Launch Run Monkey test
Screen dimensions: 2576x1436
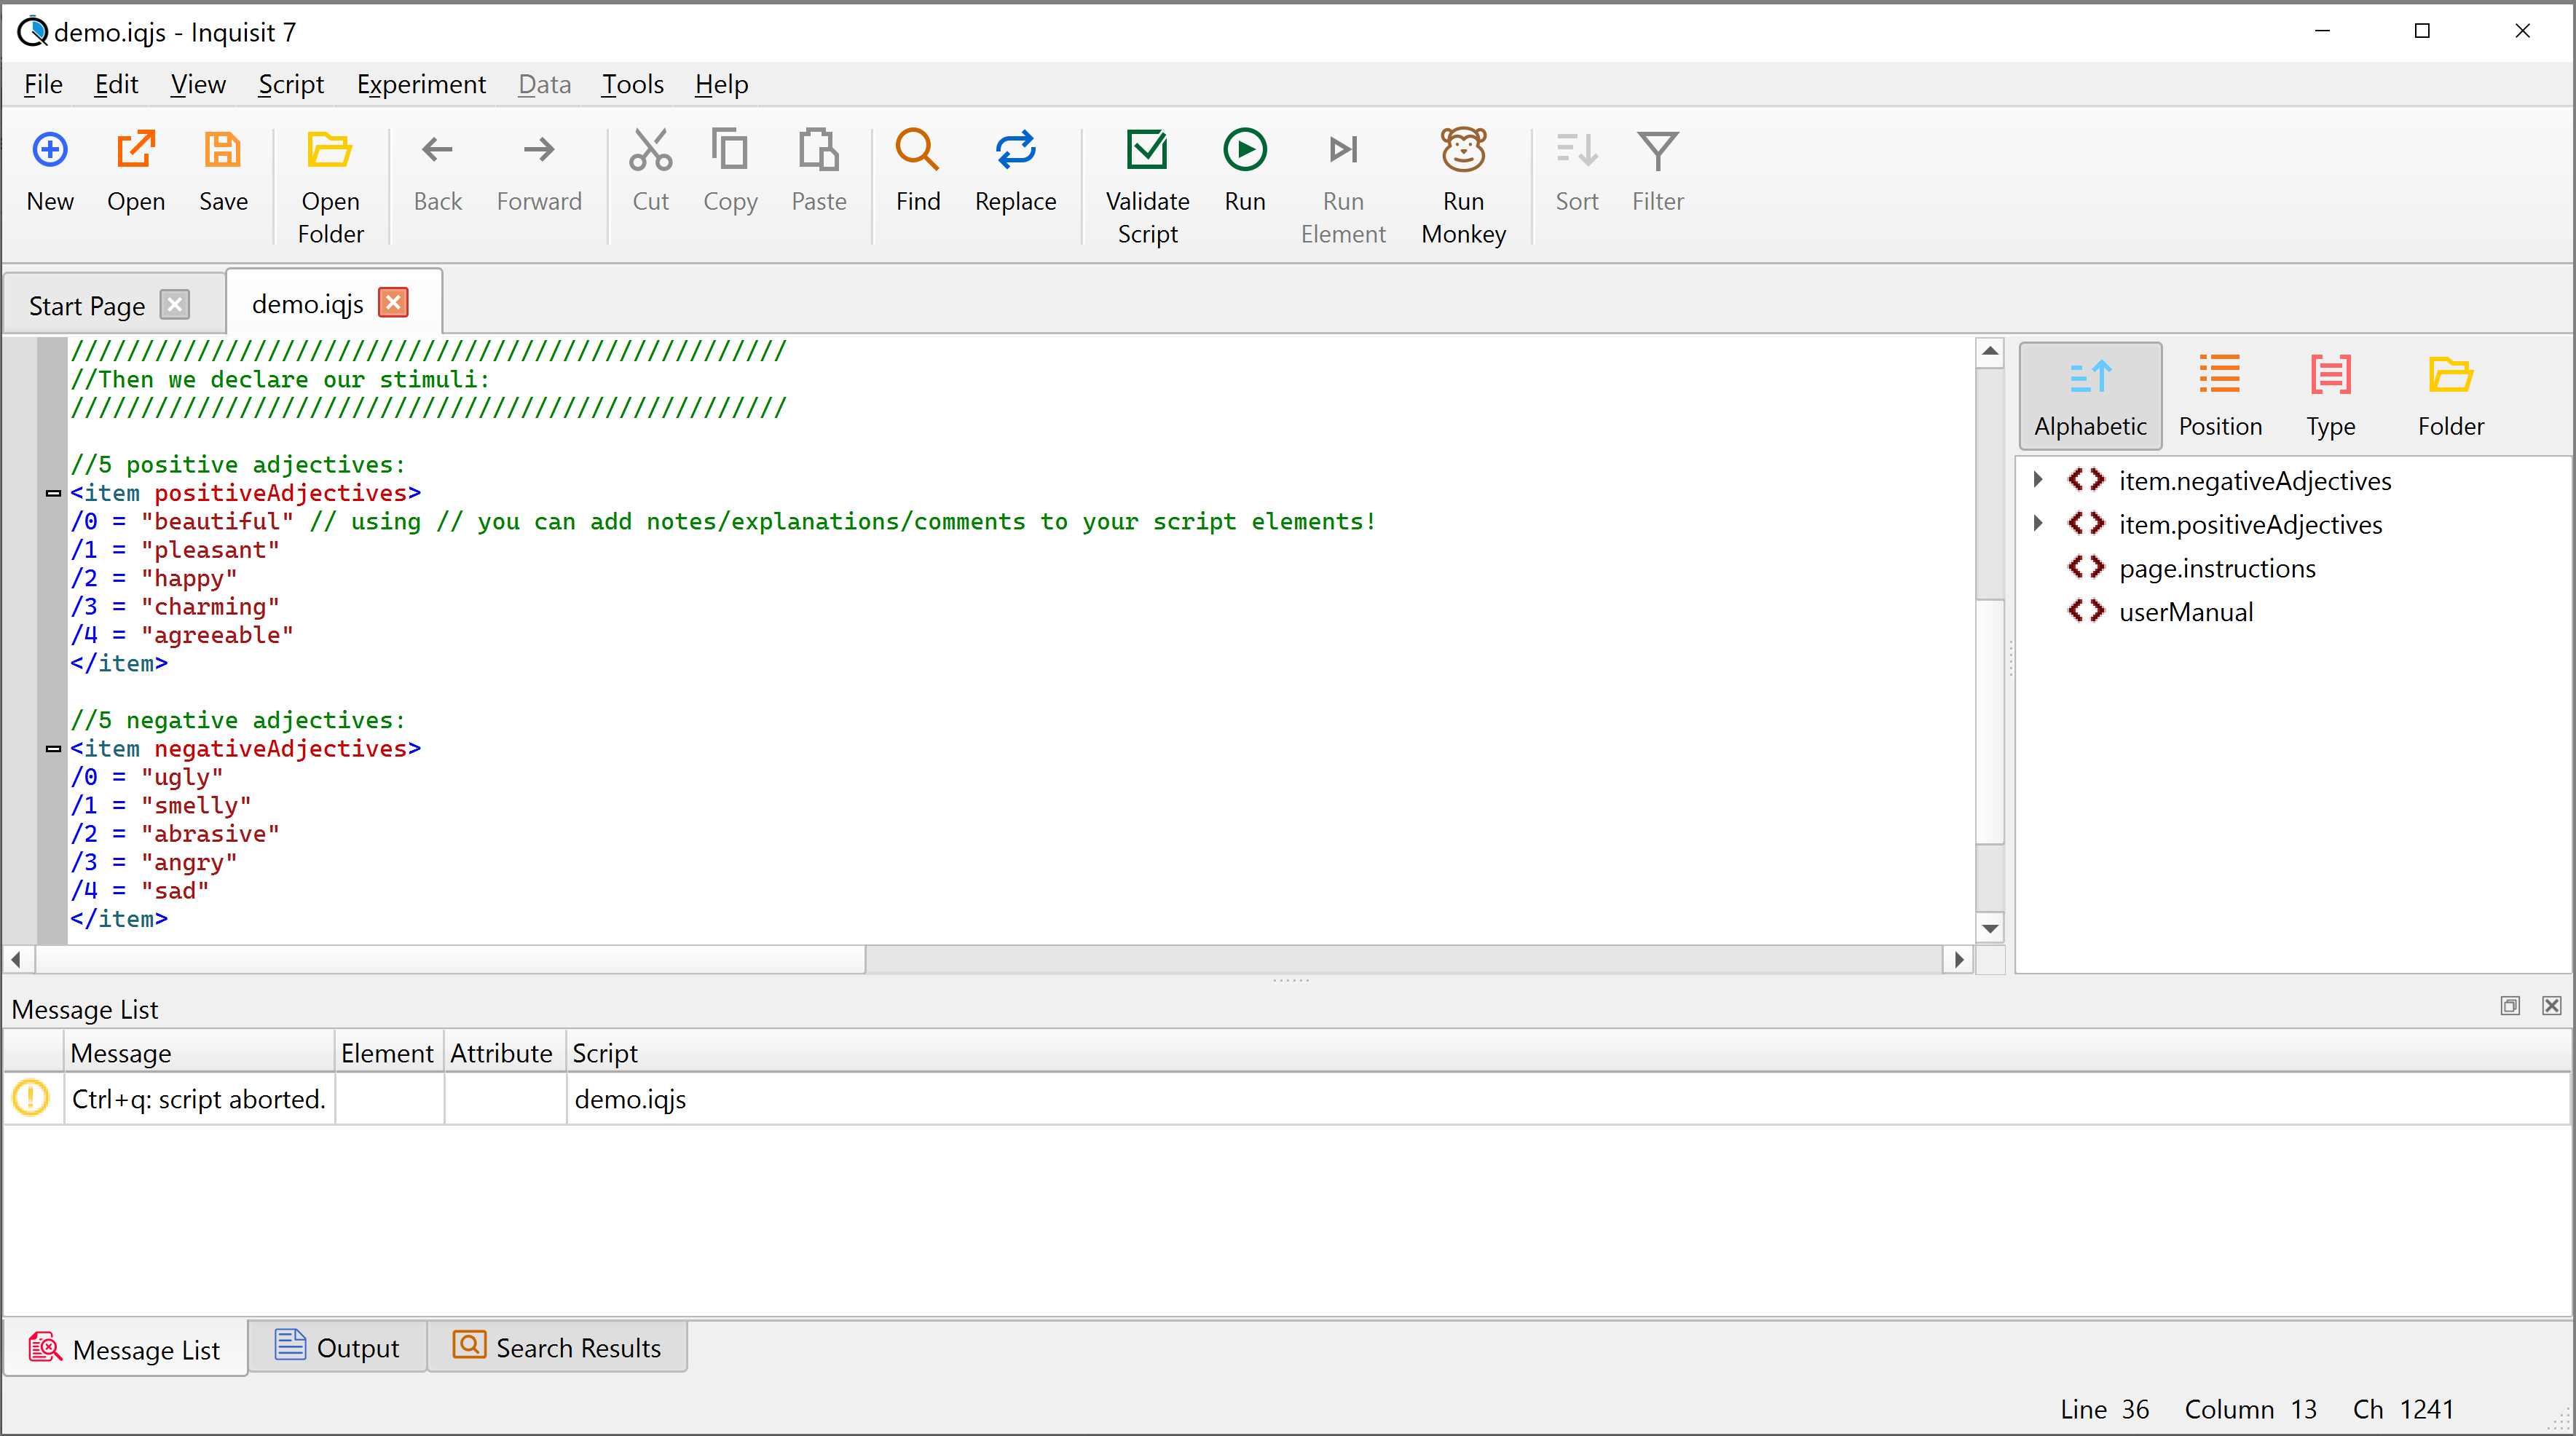[x=1463, y=186]
